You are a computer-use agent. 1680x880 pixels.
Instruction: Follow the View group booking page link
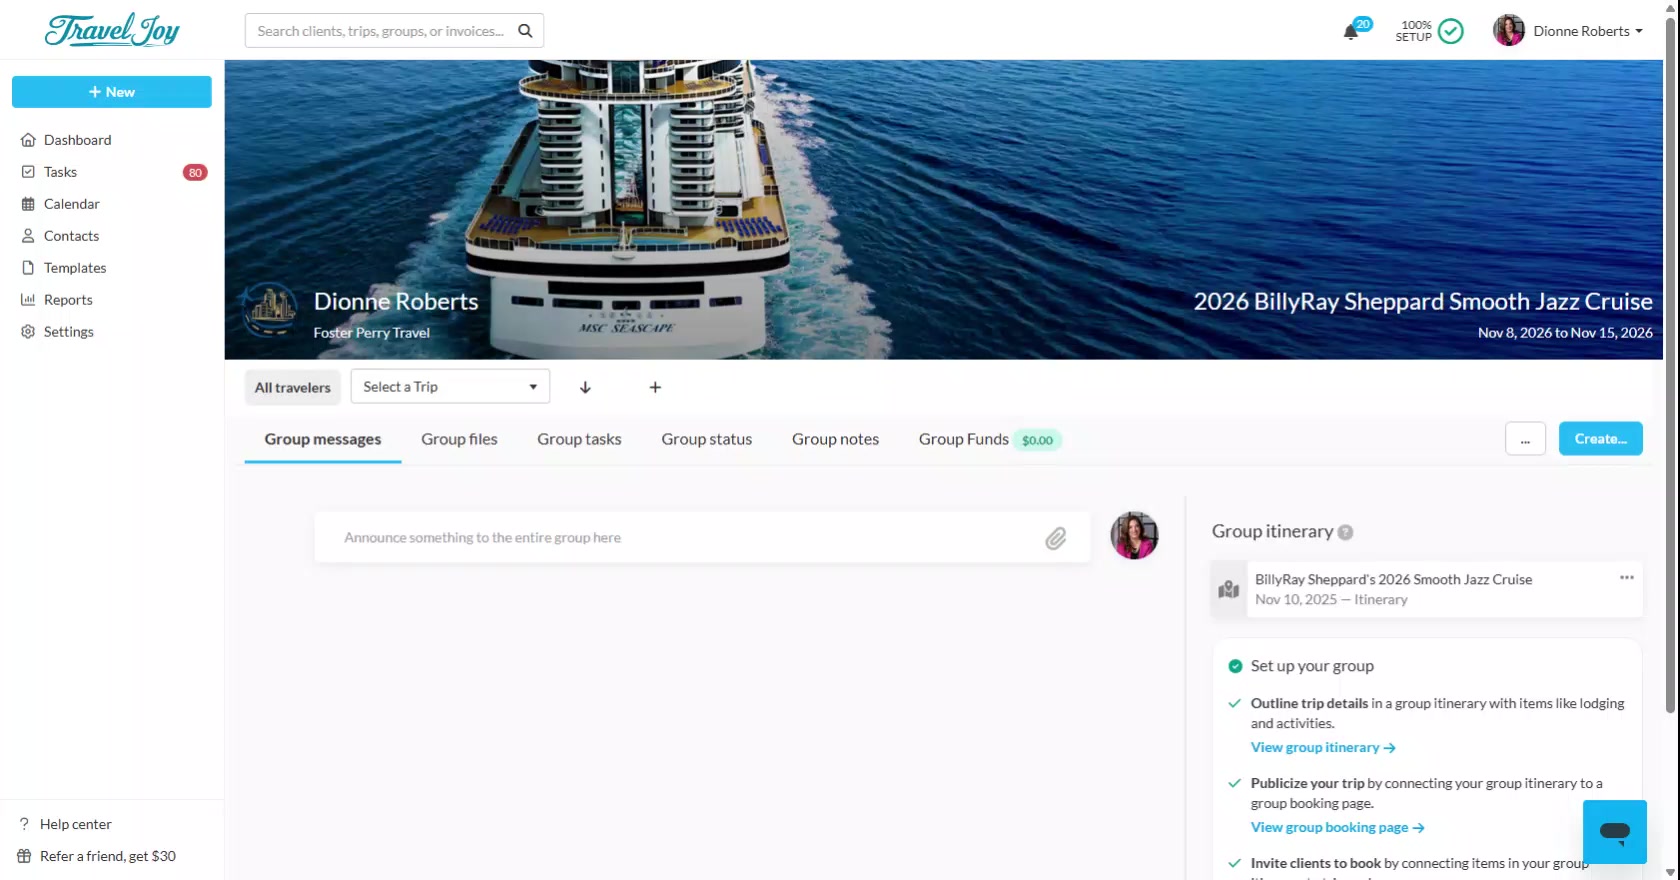pos(1337,827)
